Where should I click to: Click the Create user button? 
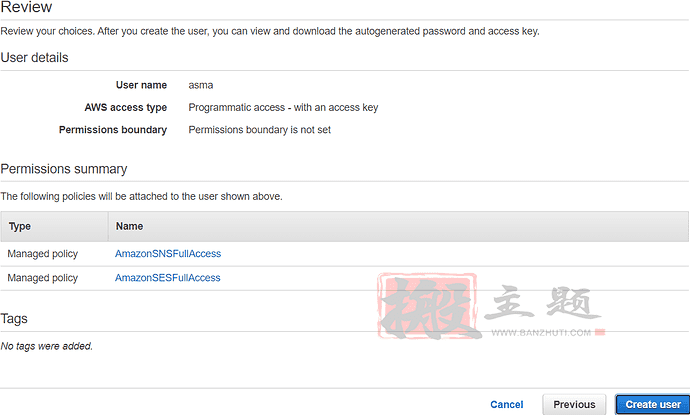(652, 404)
